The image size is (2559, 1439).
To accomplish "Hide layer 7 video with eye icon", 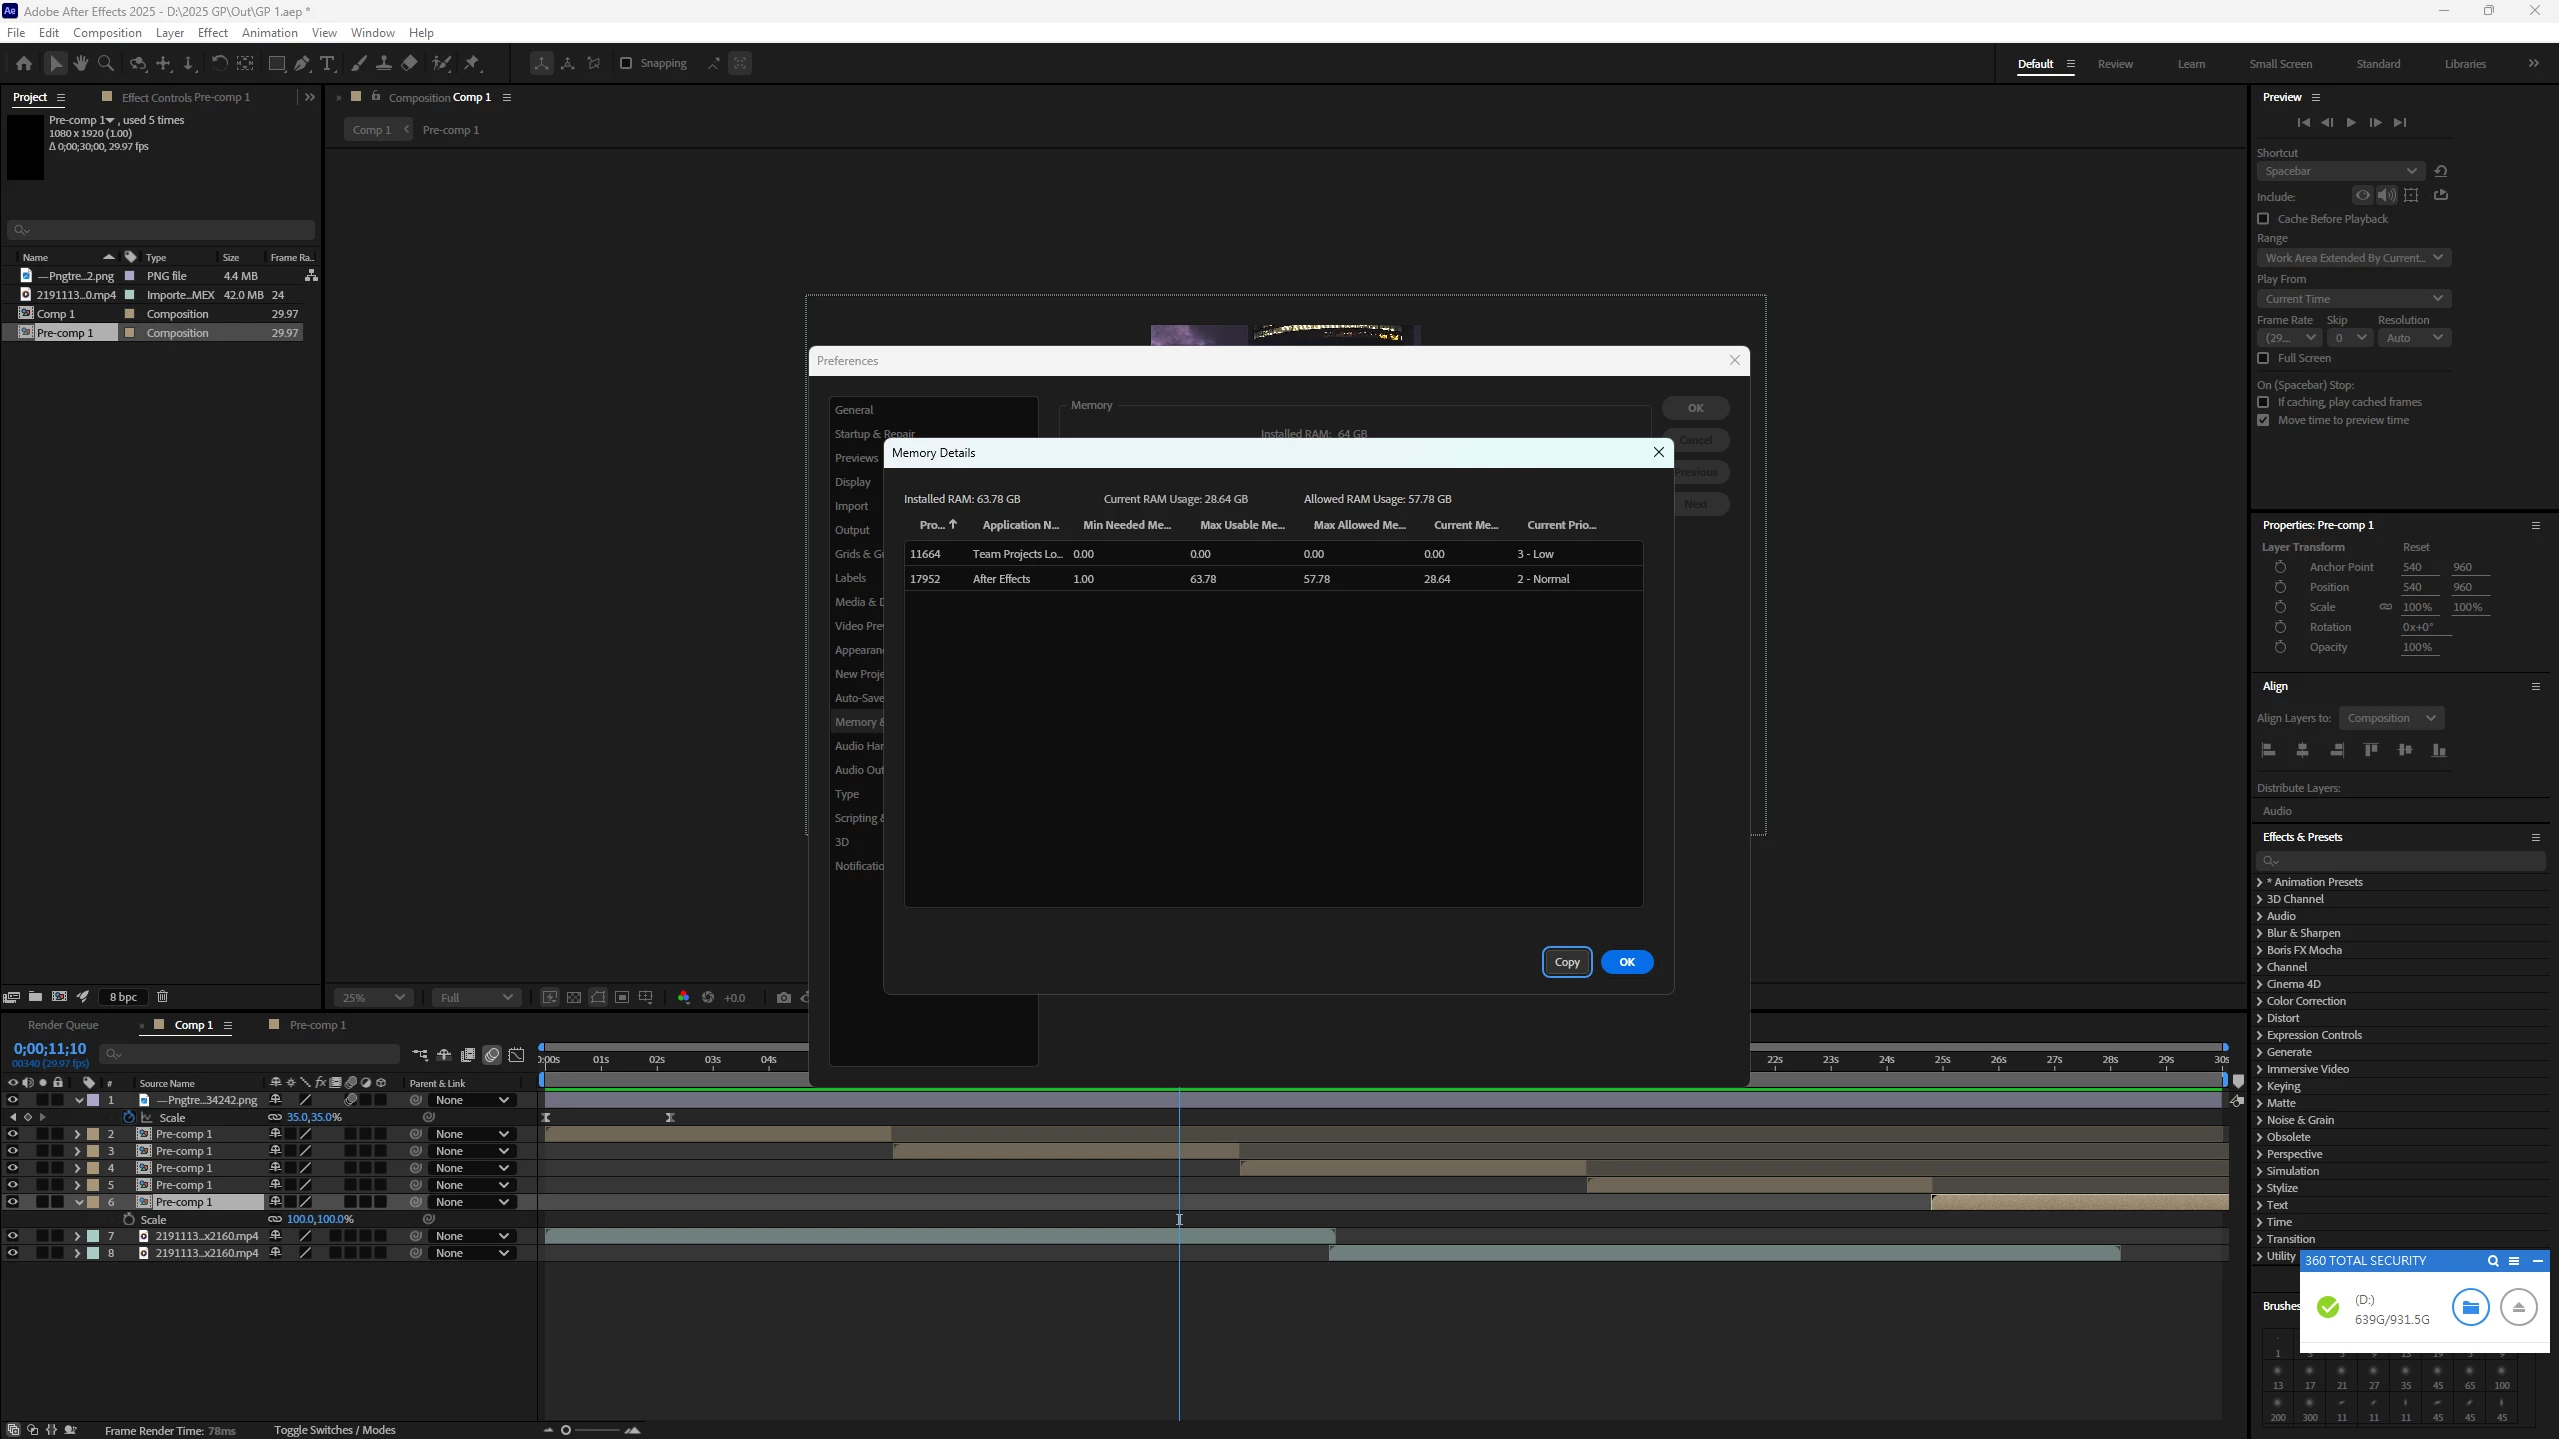I will point(12,1236).
